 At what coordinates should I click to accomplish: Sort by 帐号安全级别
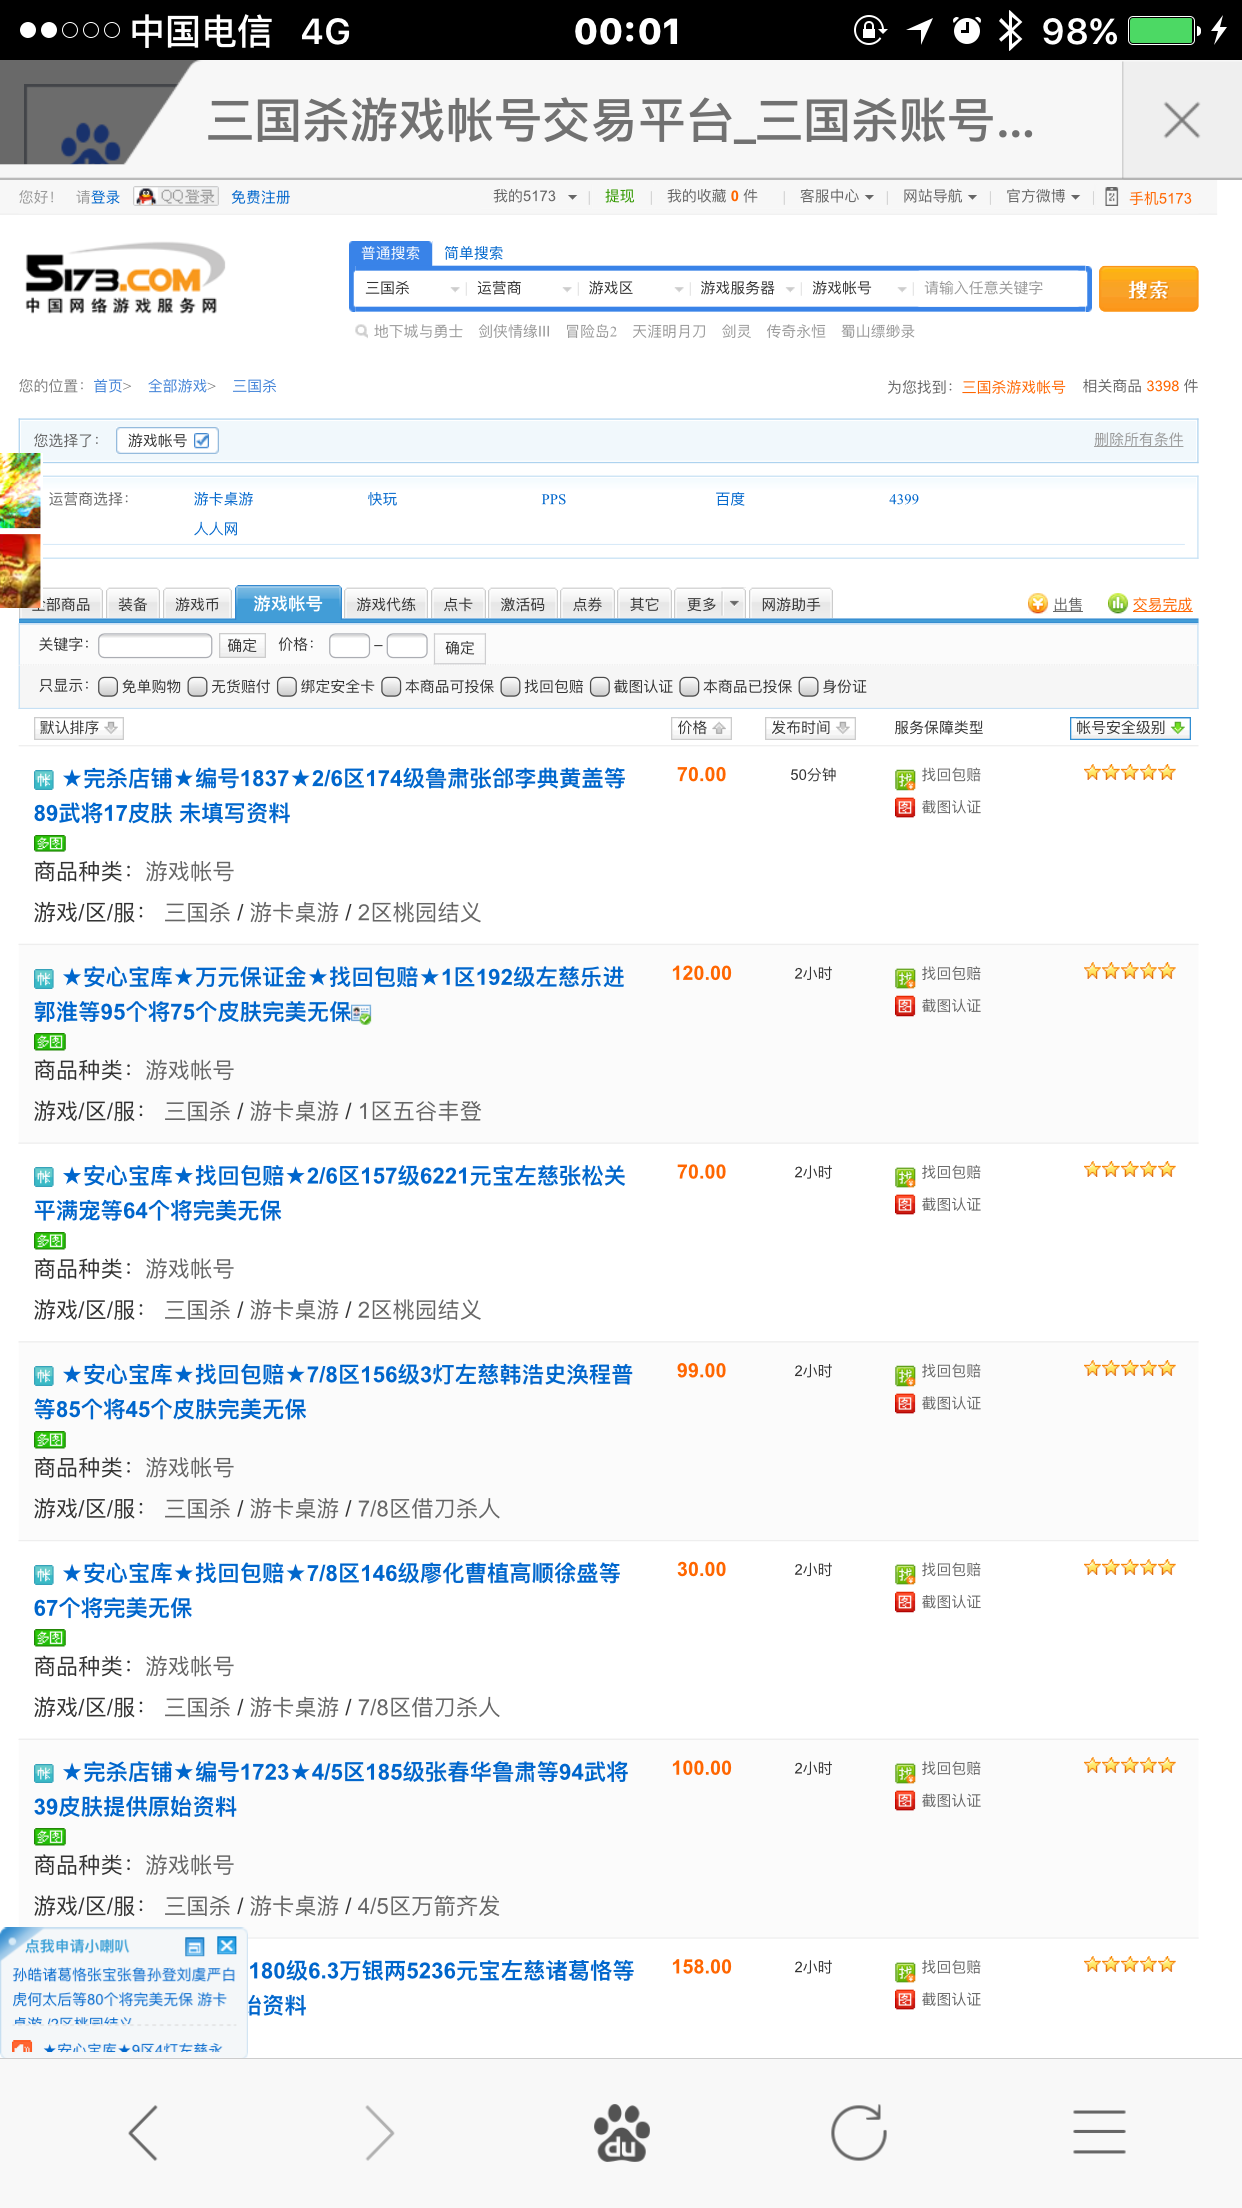point(1130,728)
